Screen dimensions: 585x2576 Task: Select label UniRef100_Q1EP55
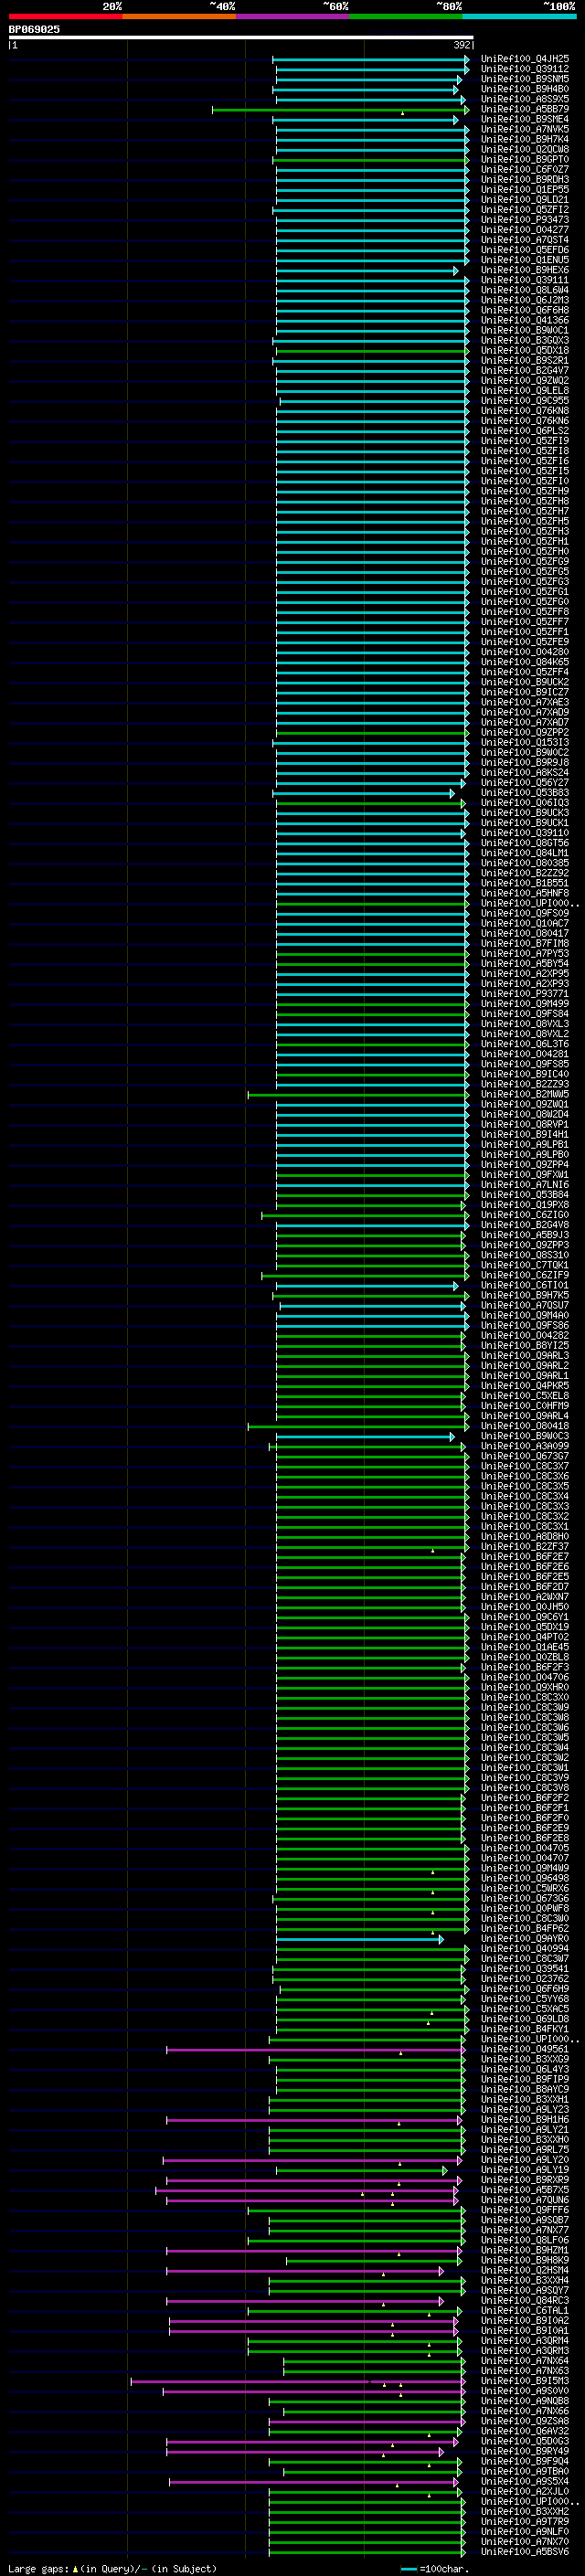(x=525, y=190)
